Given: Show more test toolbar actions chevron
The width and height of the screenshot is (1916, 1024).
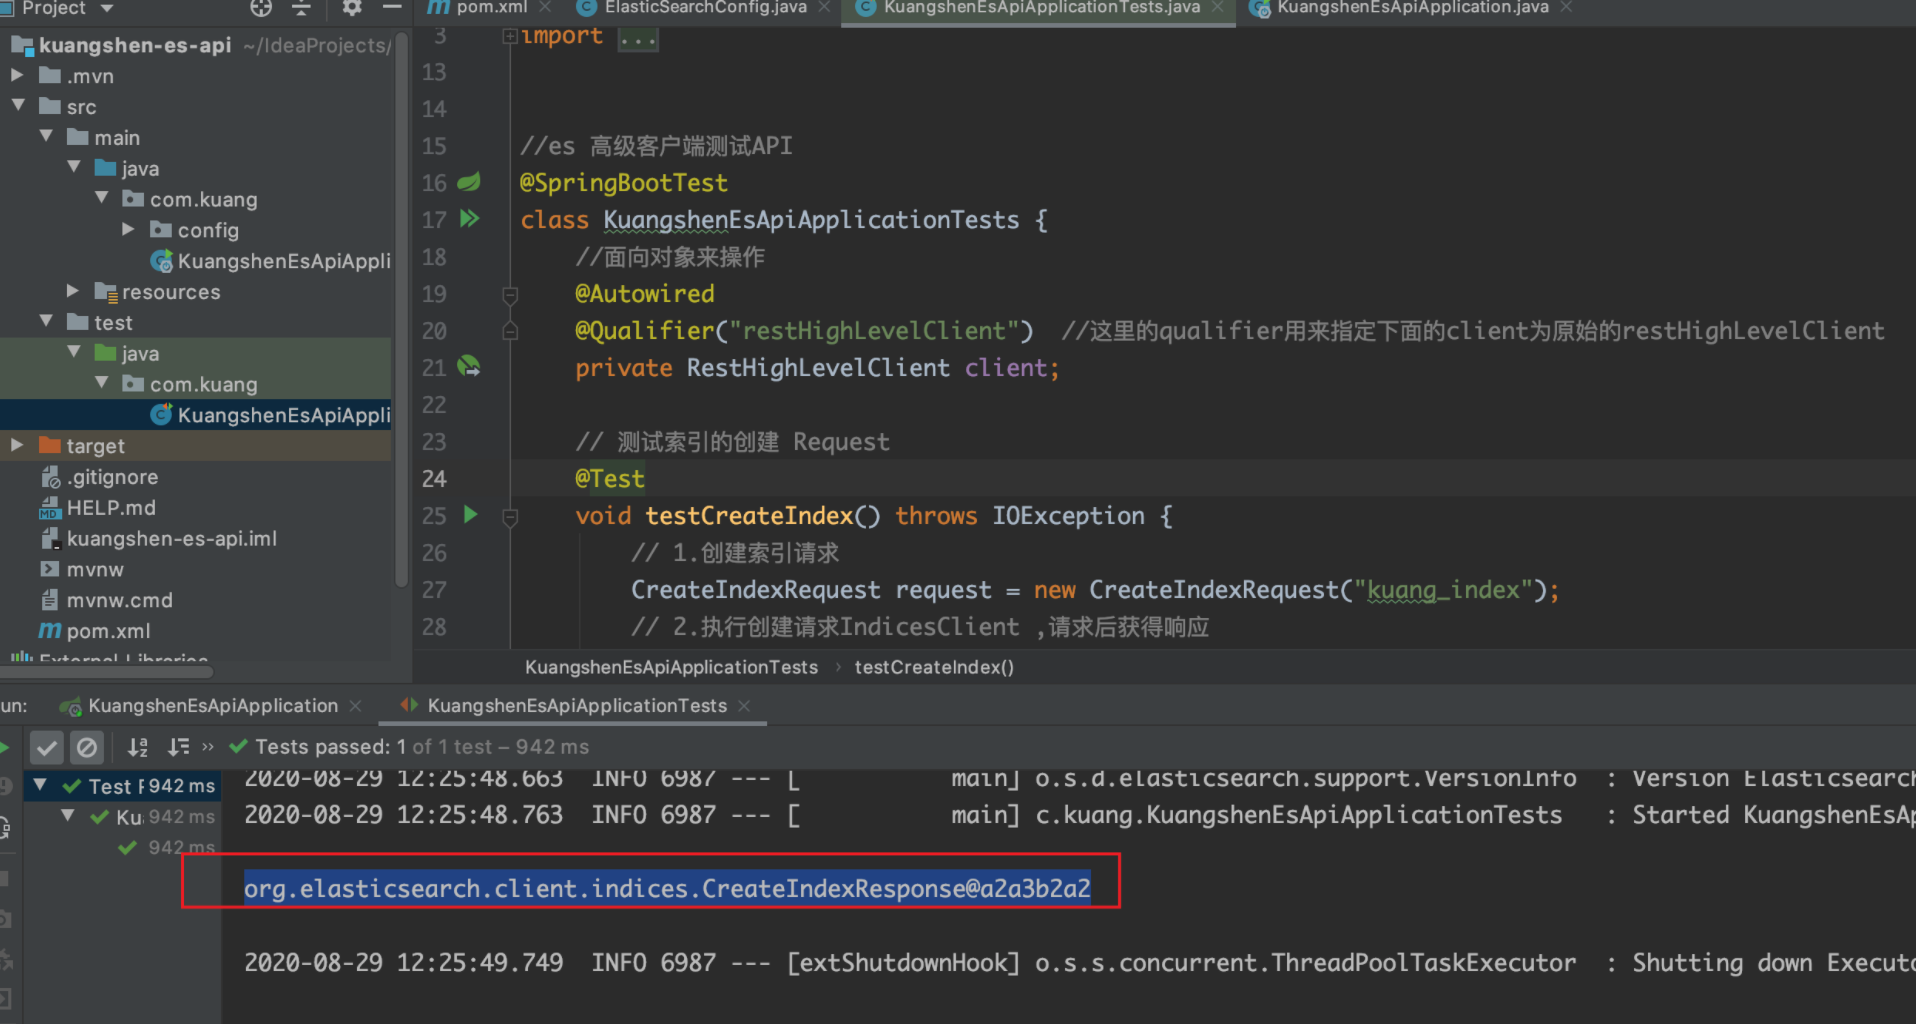Looking at the screenshot, I should coord(208,746).
